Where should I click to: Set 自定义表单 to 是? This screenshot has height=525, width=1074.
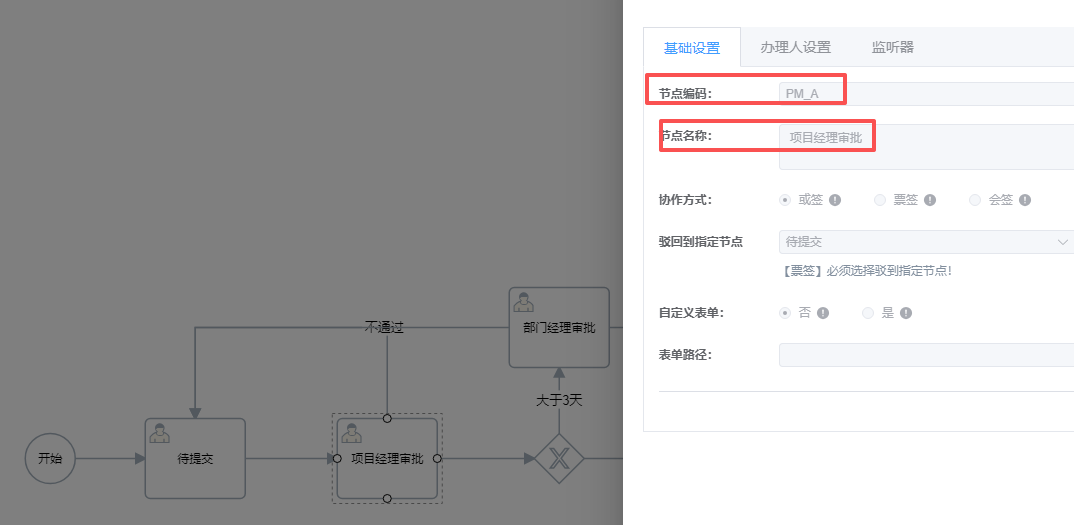868,313
